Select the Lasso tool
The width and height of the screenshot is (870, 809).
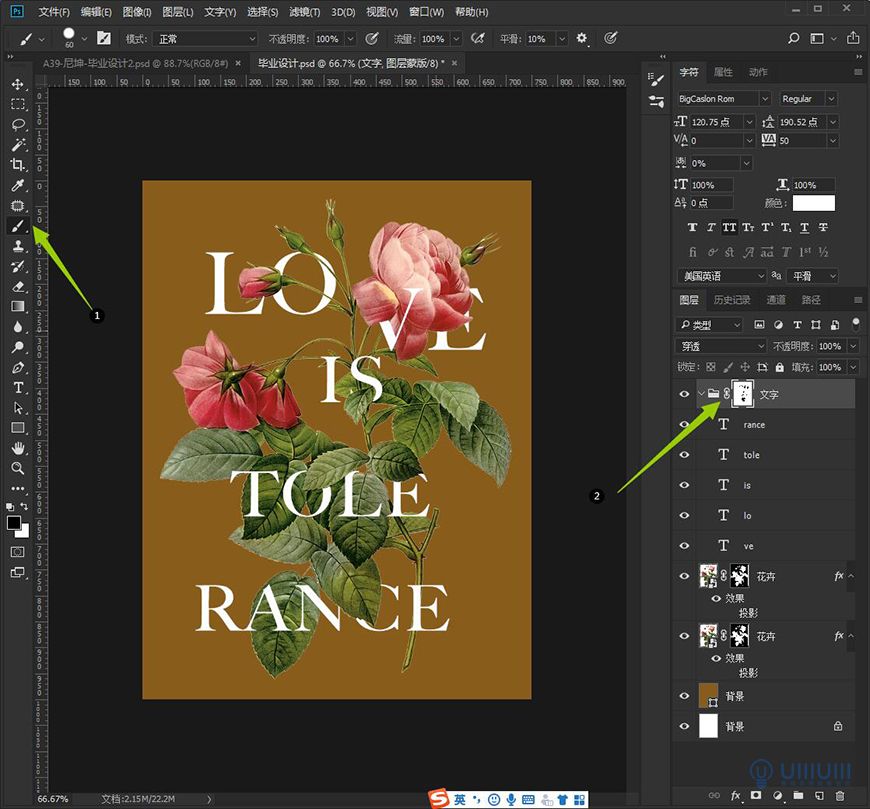click(18, 124)
